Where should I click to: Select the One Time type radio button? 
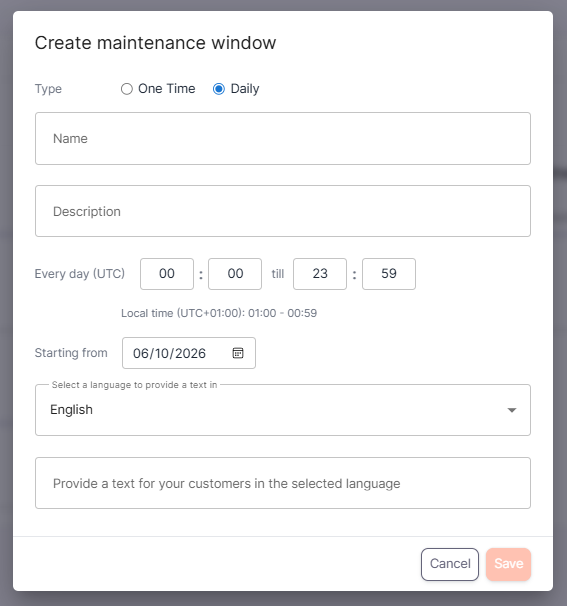click(126, 89)
